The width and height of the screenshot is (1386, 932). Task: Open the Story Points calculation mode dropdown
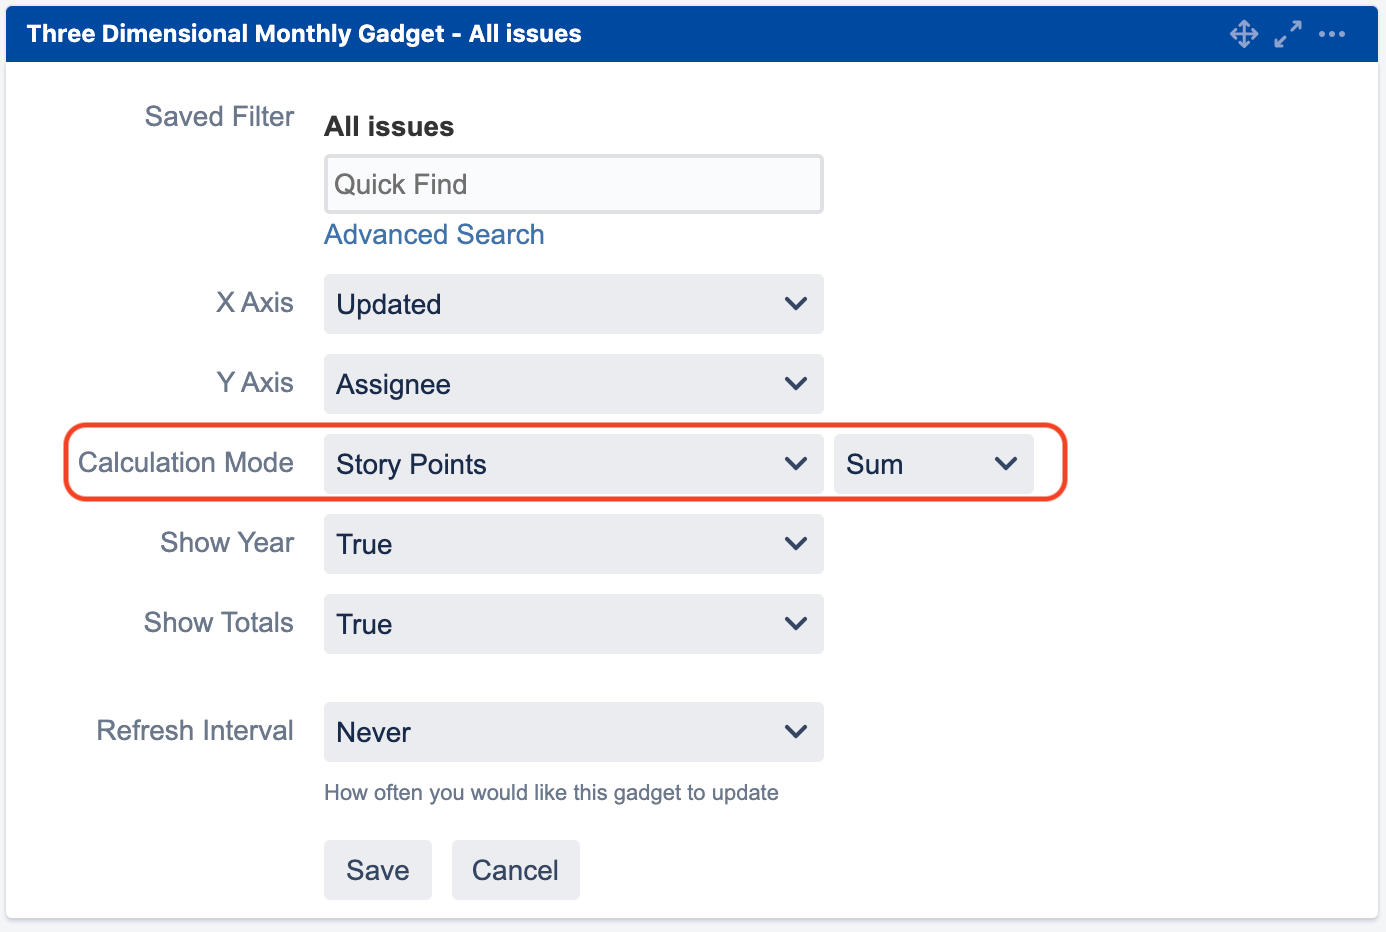tap(573, 464)
